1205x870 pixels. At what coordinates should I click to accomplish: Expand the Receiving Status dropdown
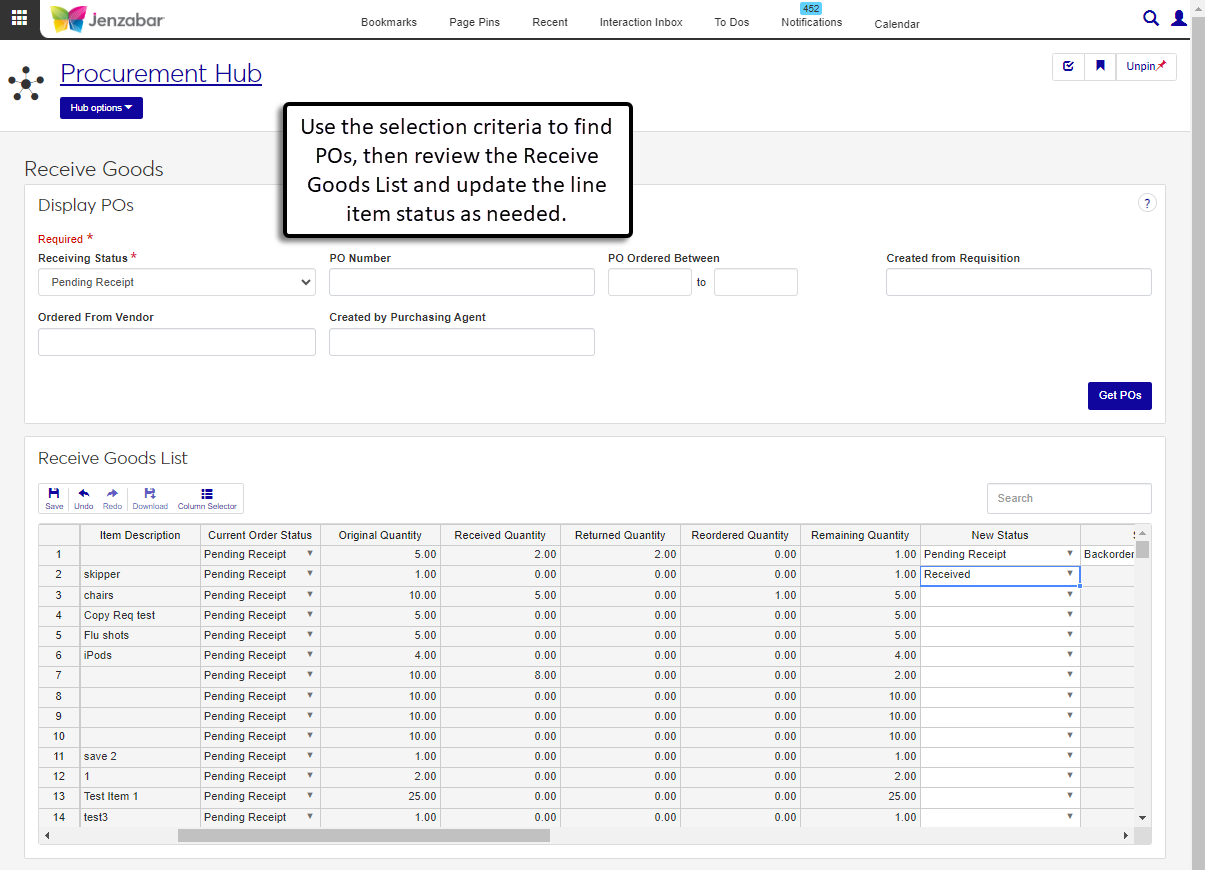[x=177, y=282]
